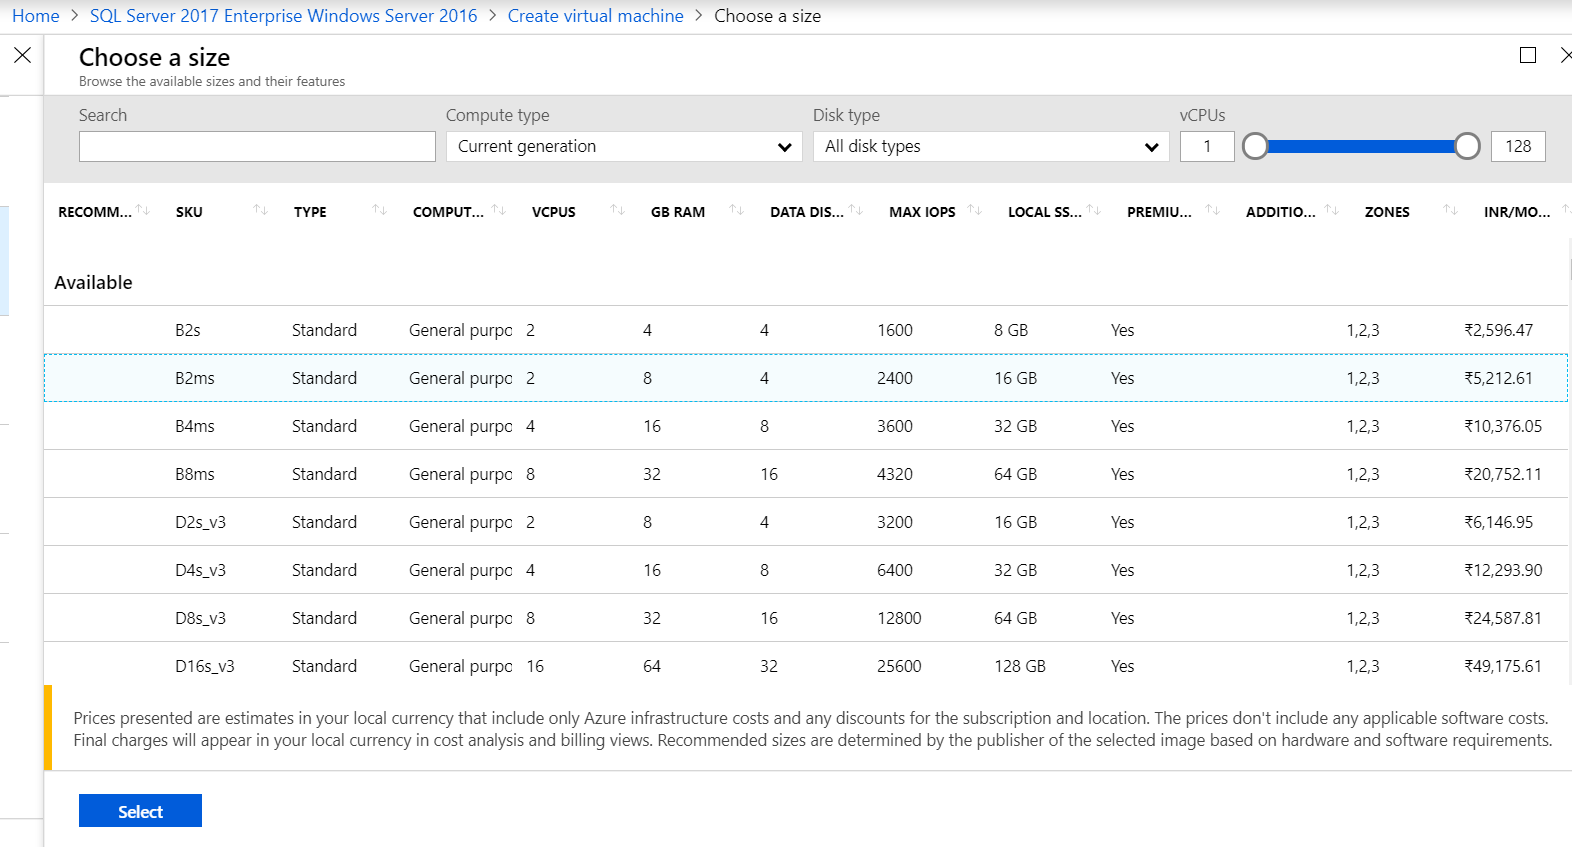Viewport: 1572px width, 847px height.
Task: Click the minimum vCPUs slider handle
Action: [1255, 147]
